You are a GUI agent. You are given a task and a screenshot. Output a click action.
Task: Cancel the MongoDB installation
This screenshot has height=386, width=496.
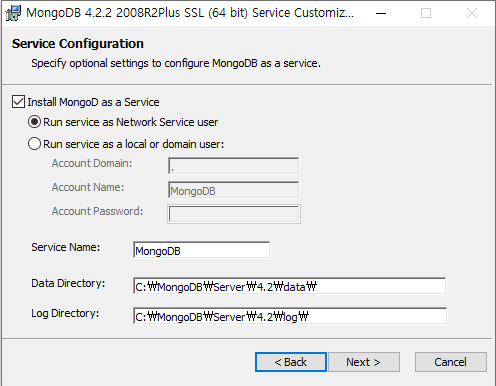(451, 362)
